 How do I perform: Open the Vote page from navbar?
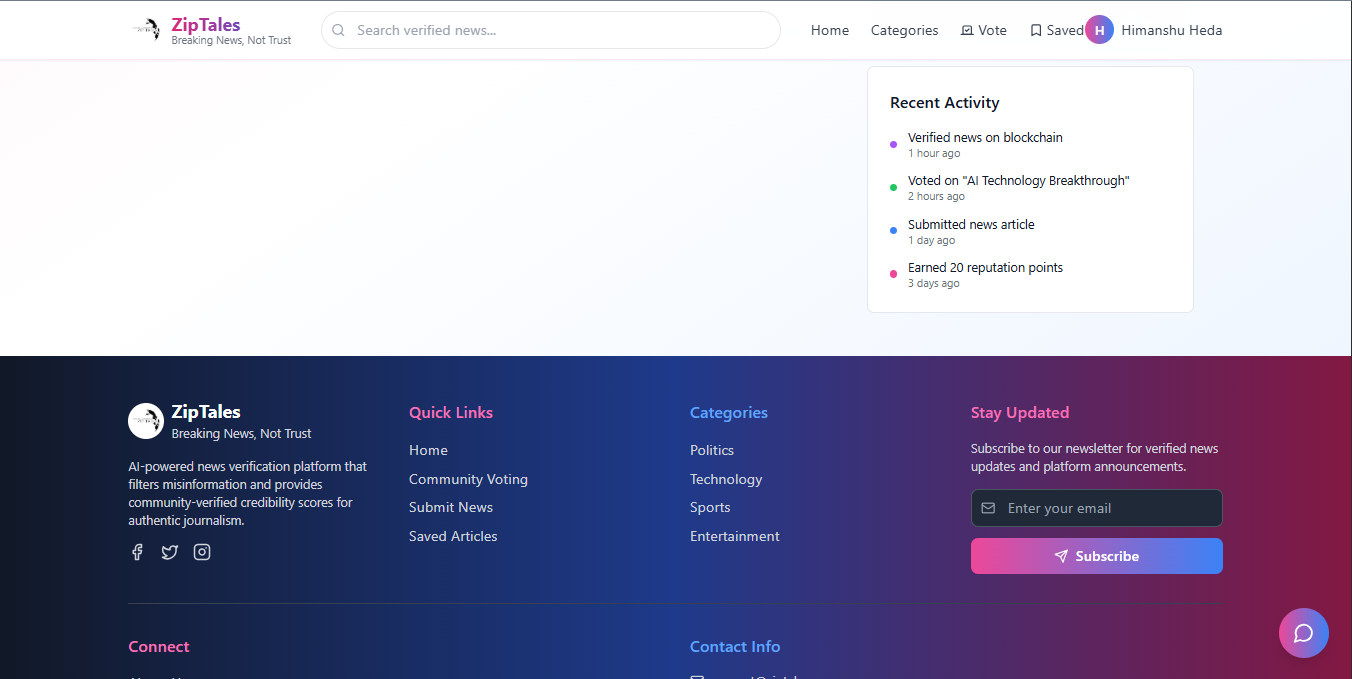coord(983,30)
